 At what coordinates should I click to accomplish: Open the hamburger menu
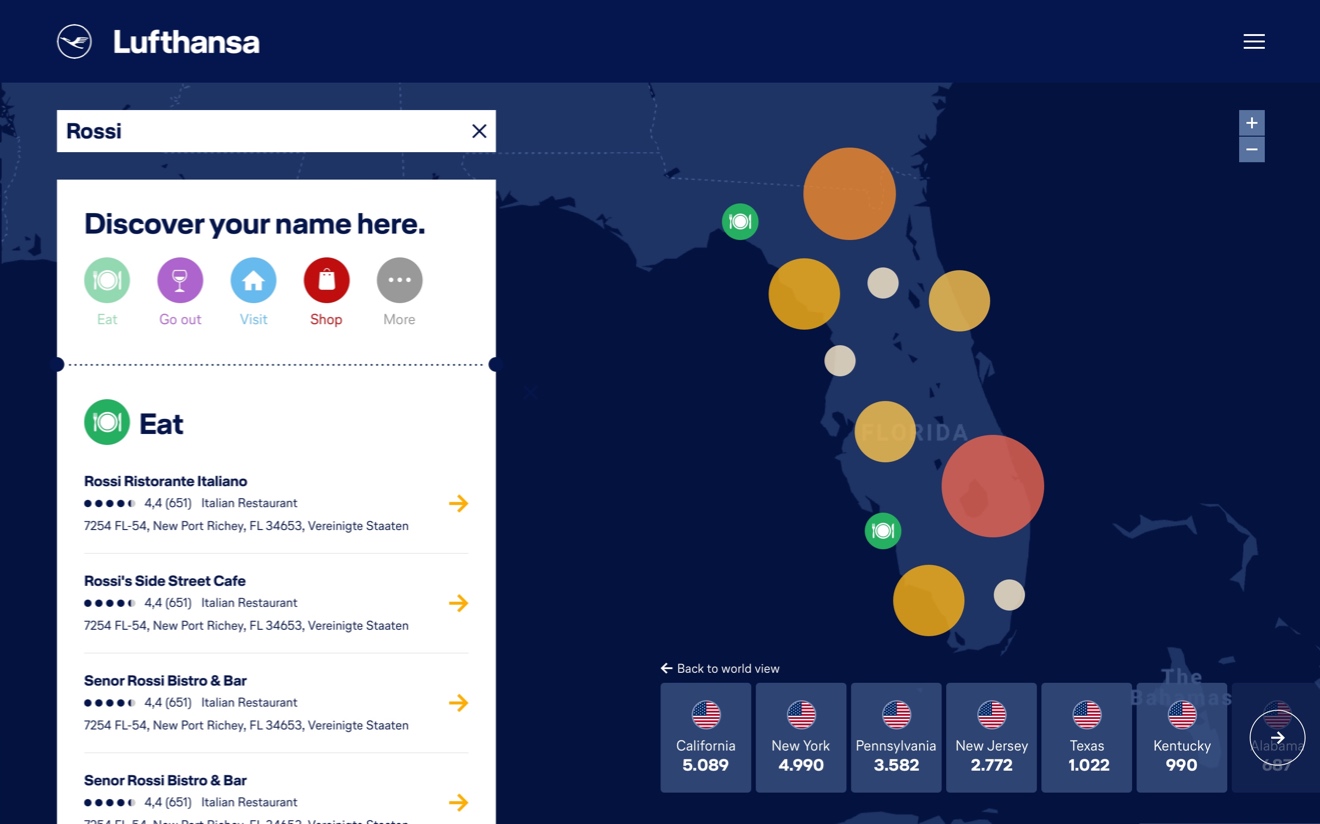(x=1254, y=41)
